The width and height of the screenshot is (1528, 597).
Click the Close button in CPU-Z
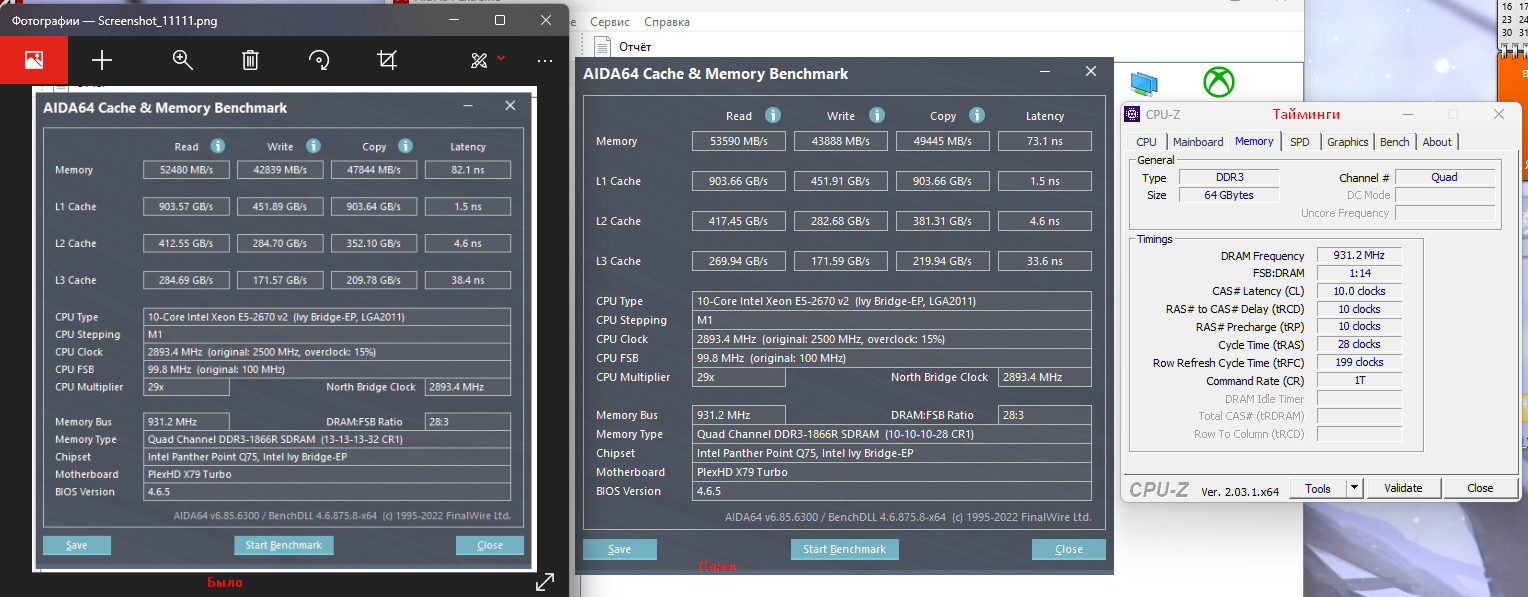pos(1480,488)
